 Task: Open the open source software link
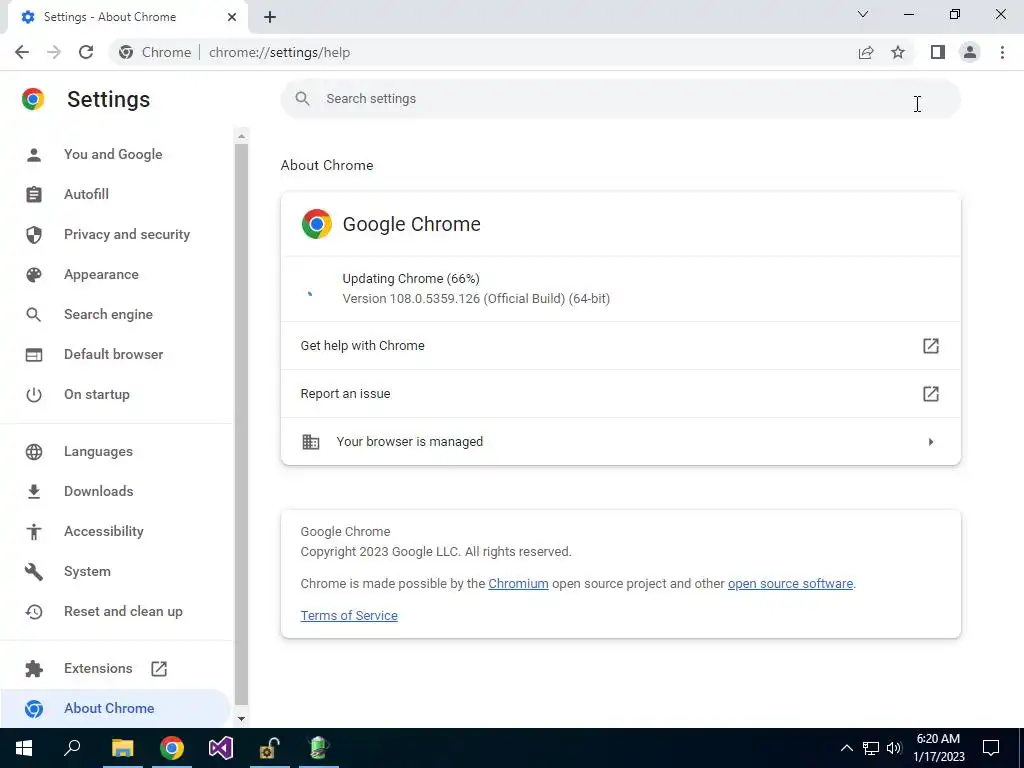tap(790, 583)
